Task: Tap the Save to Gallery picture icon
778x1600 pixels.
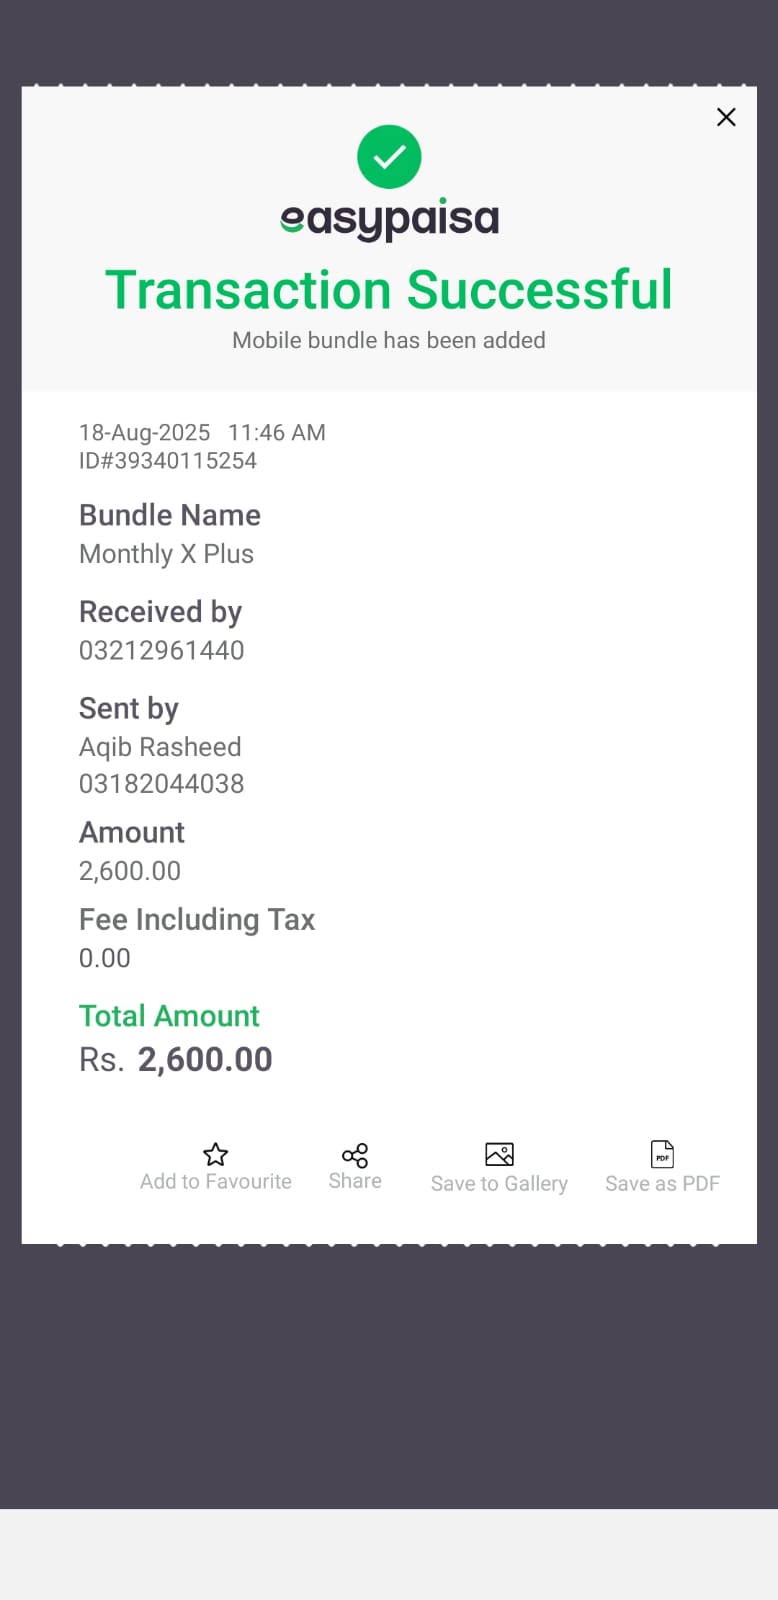Action: click(499, 1154)
